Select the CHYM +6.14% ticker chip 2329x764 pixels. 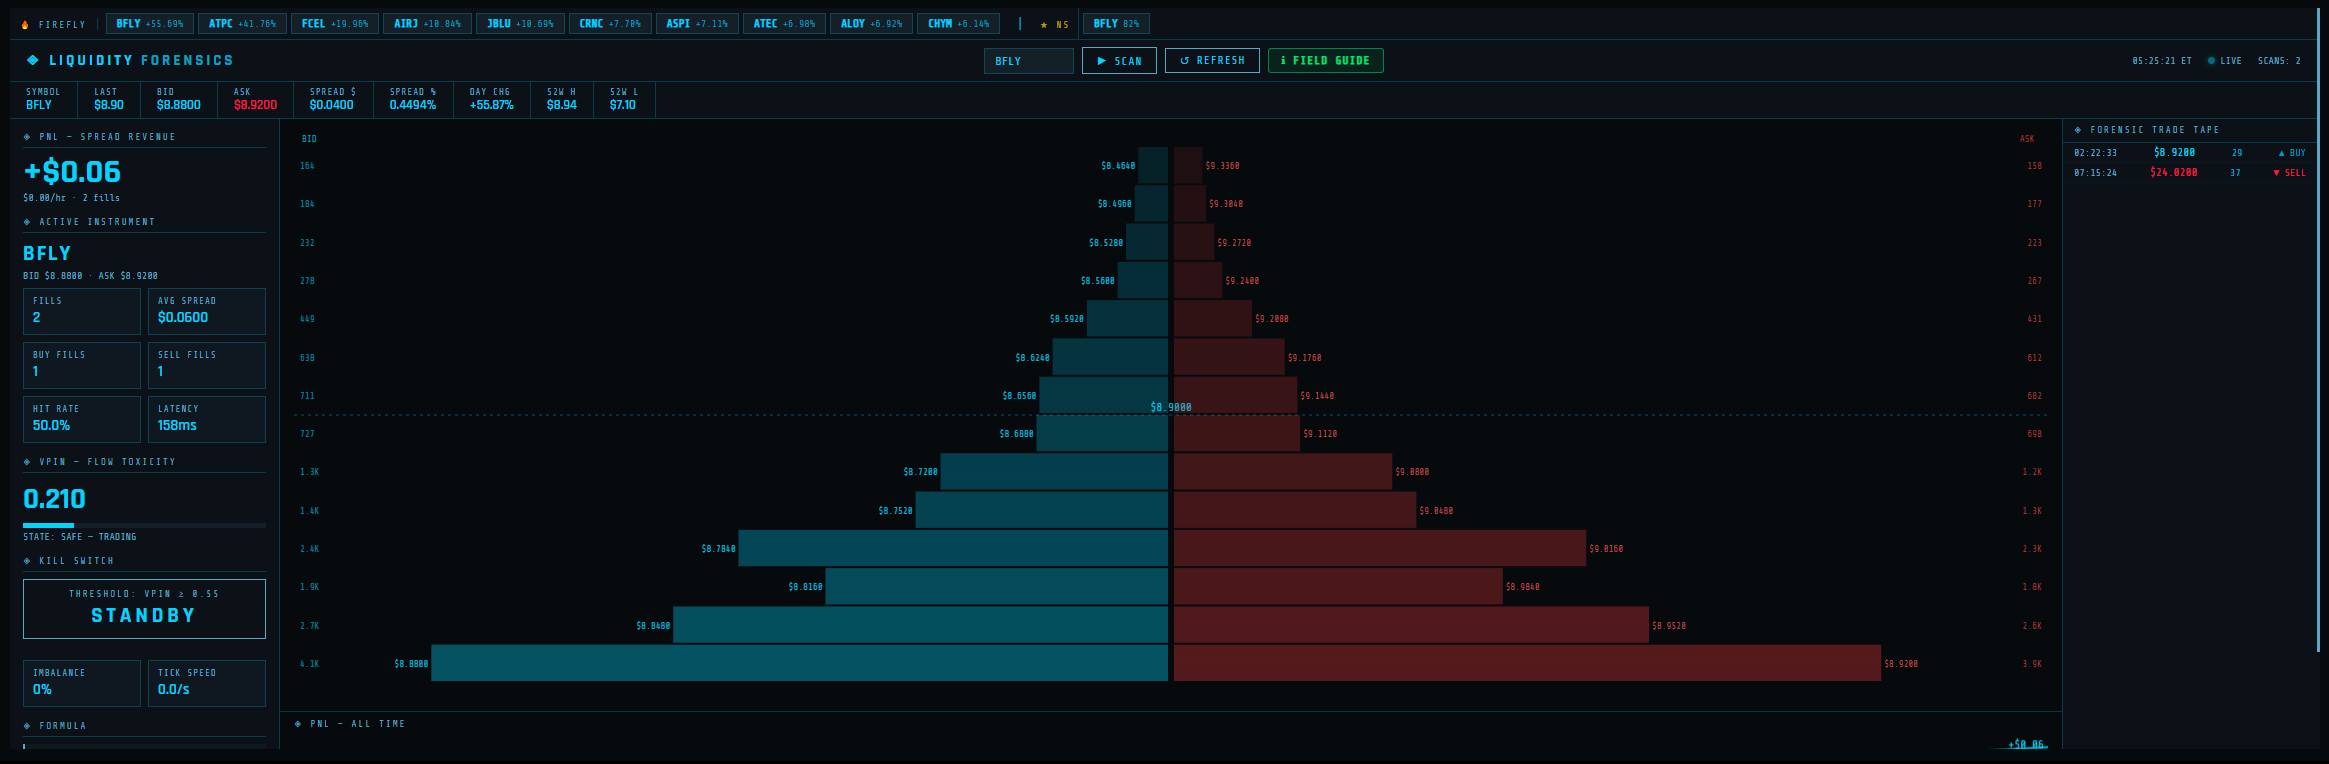point(958,24)
